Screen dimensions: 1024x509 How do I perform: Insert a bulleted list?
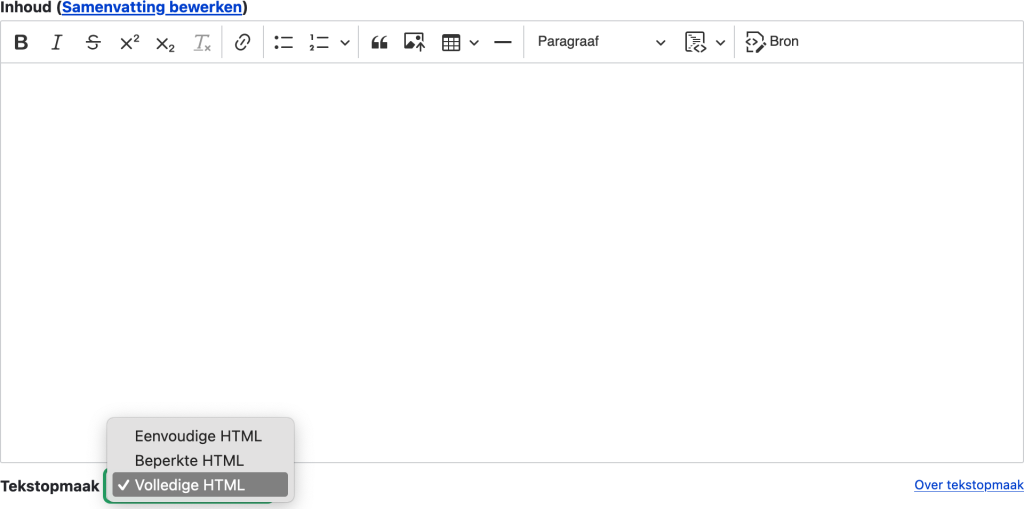[x=283, y=42]
